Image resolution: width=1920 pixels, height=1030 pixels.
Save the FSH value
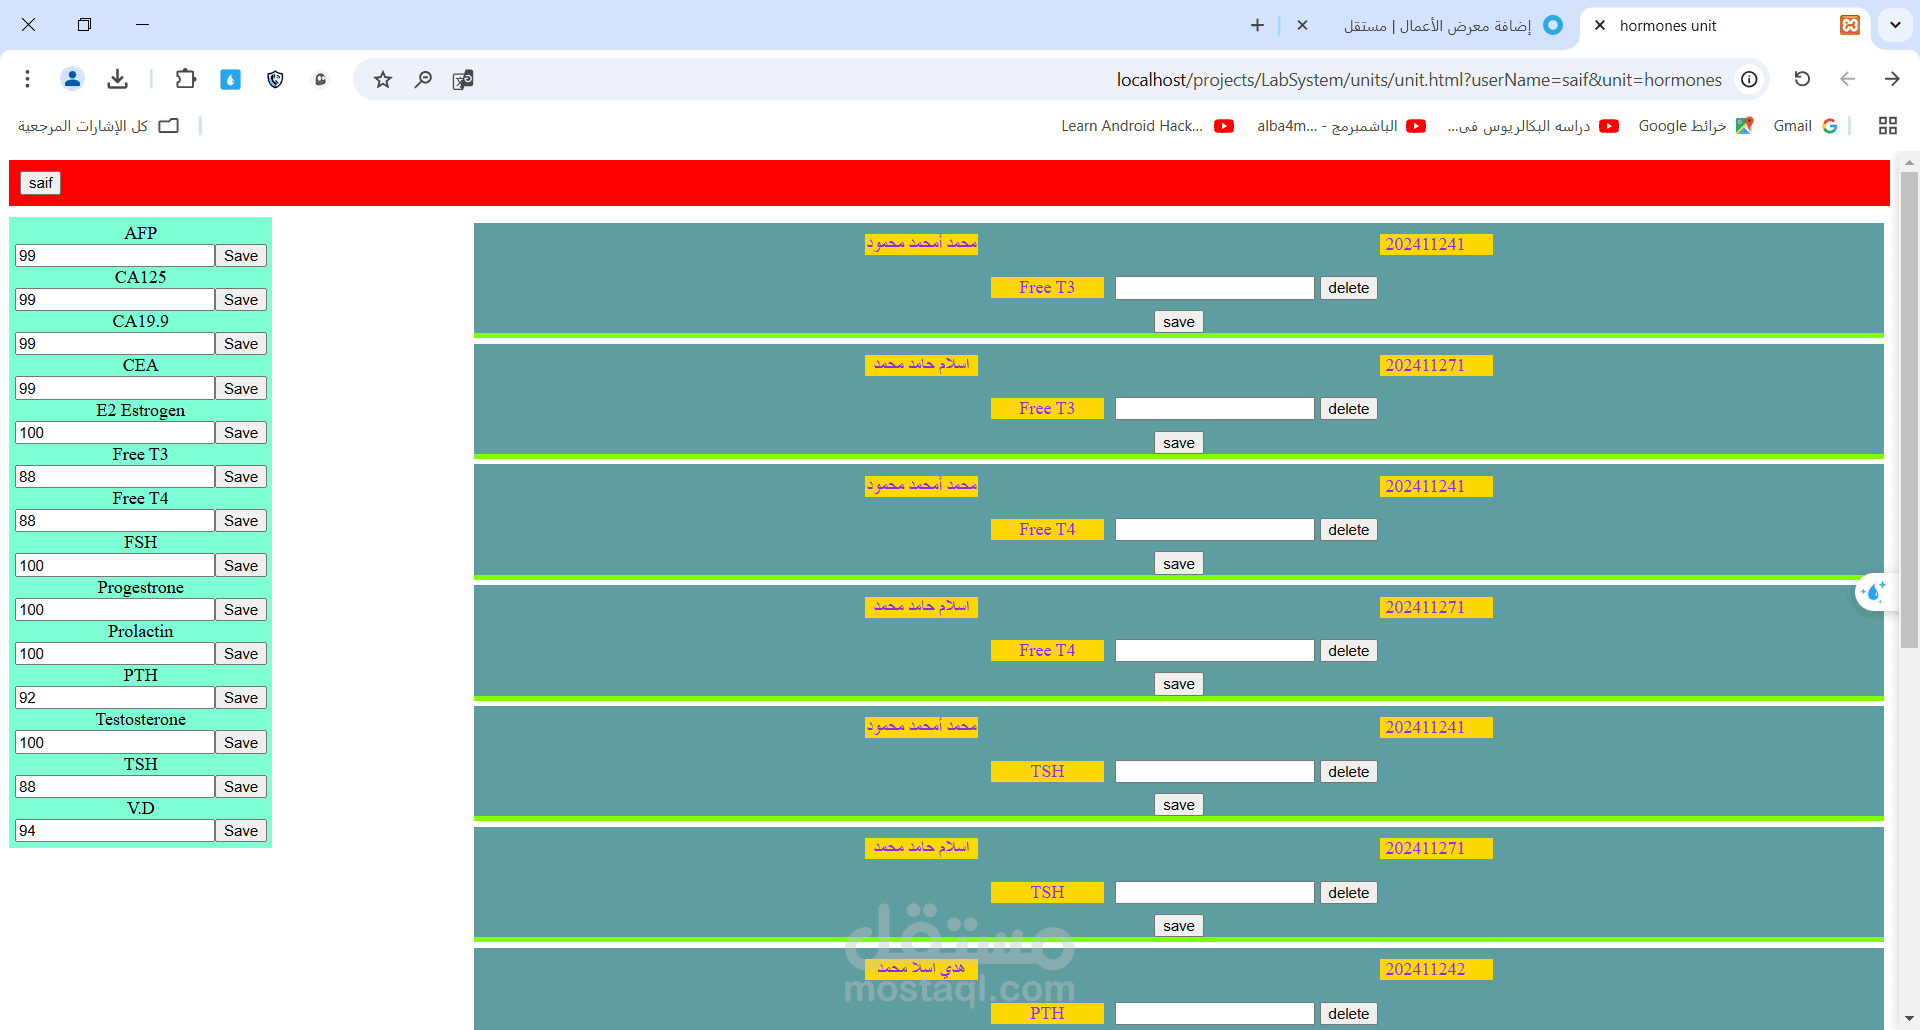[241, 566]
